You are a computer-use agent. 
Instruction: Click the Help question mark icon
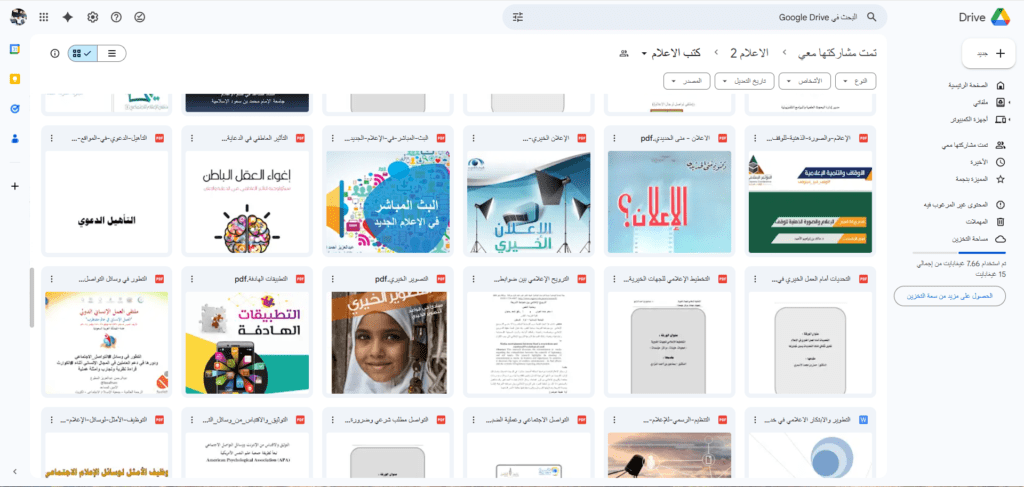[116, 17]
